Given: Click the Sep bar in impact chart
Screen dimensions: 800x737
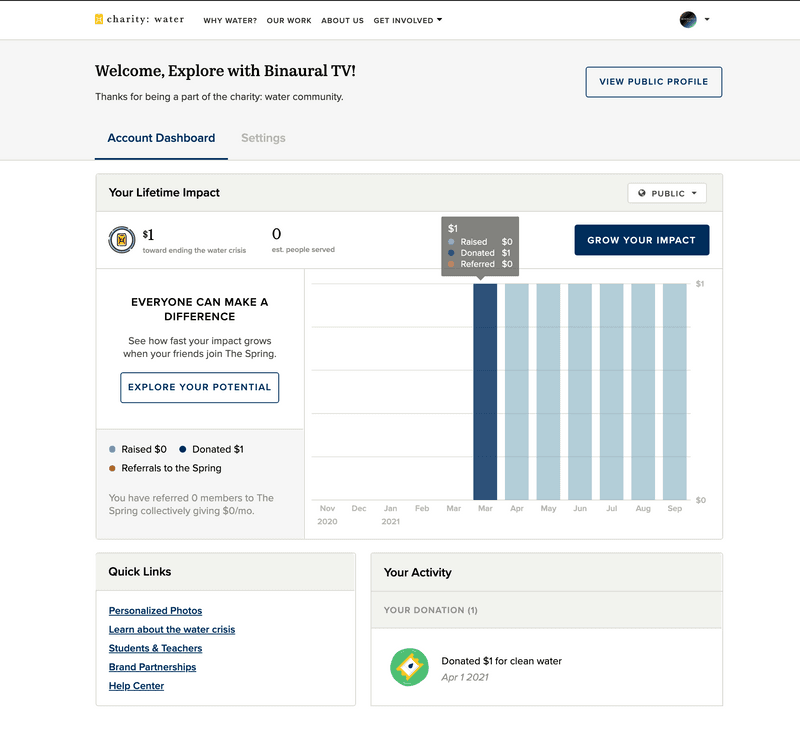Looking at the screenshot, I should click(x=674, y=392).
